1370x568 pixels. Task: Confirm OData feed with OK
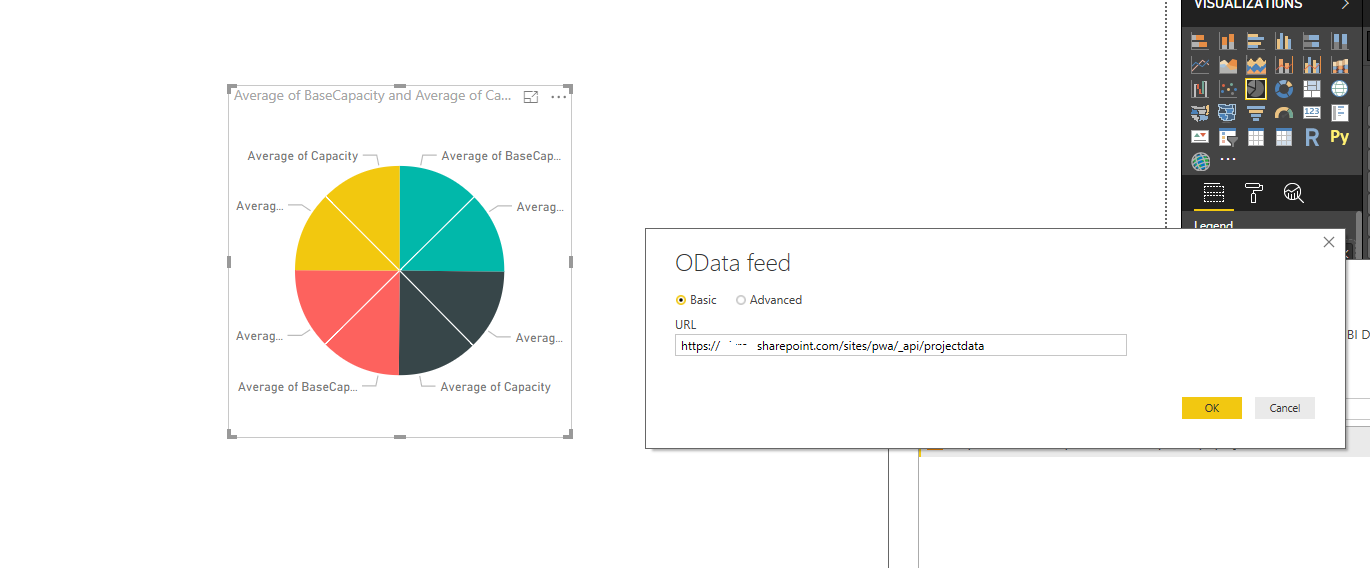(1212, 408)
